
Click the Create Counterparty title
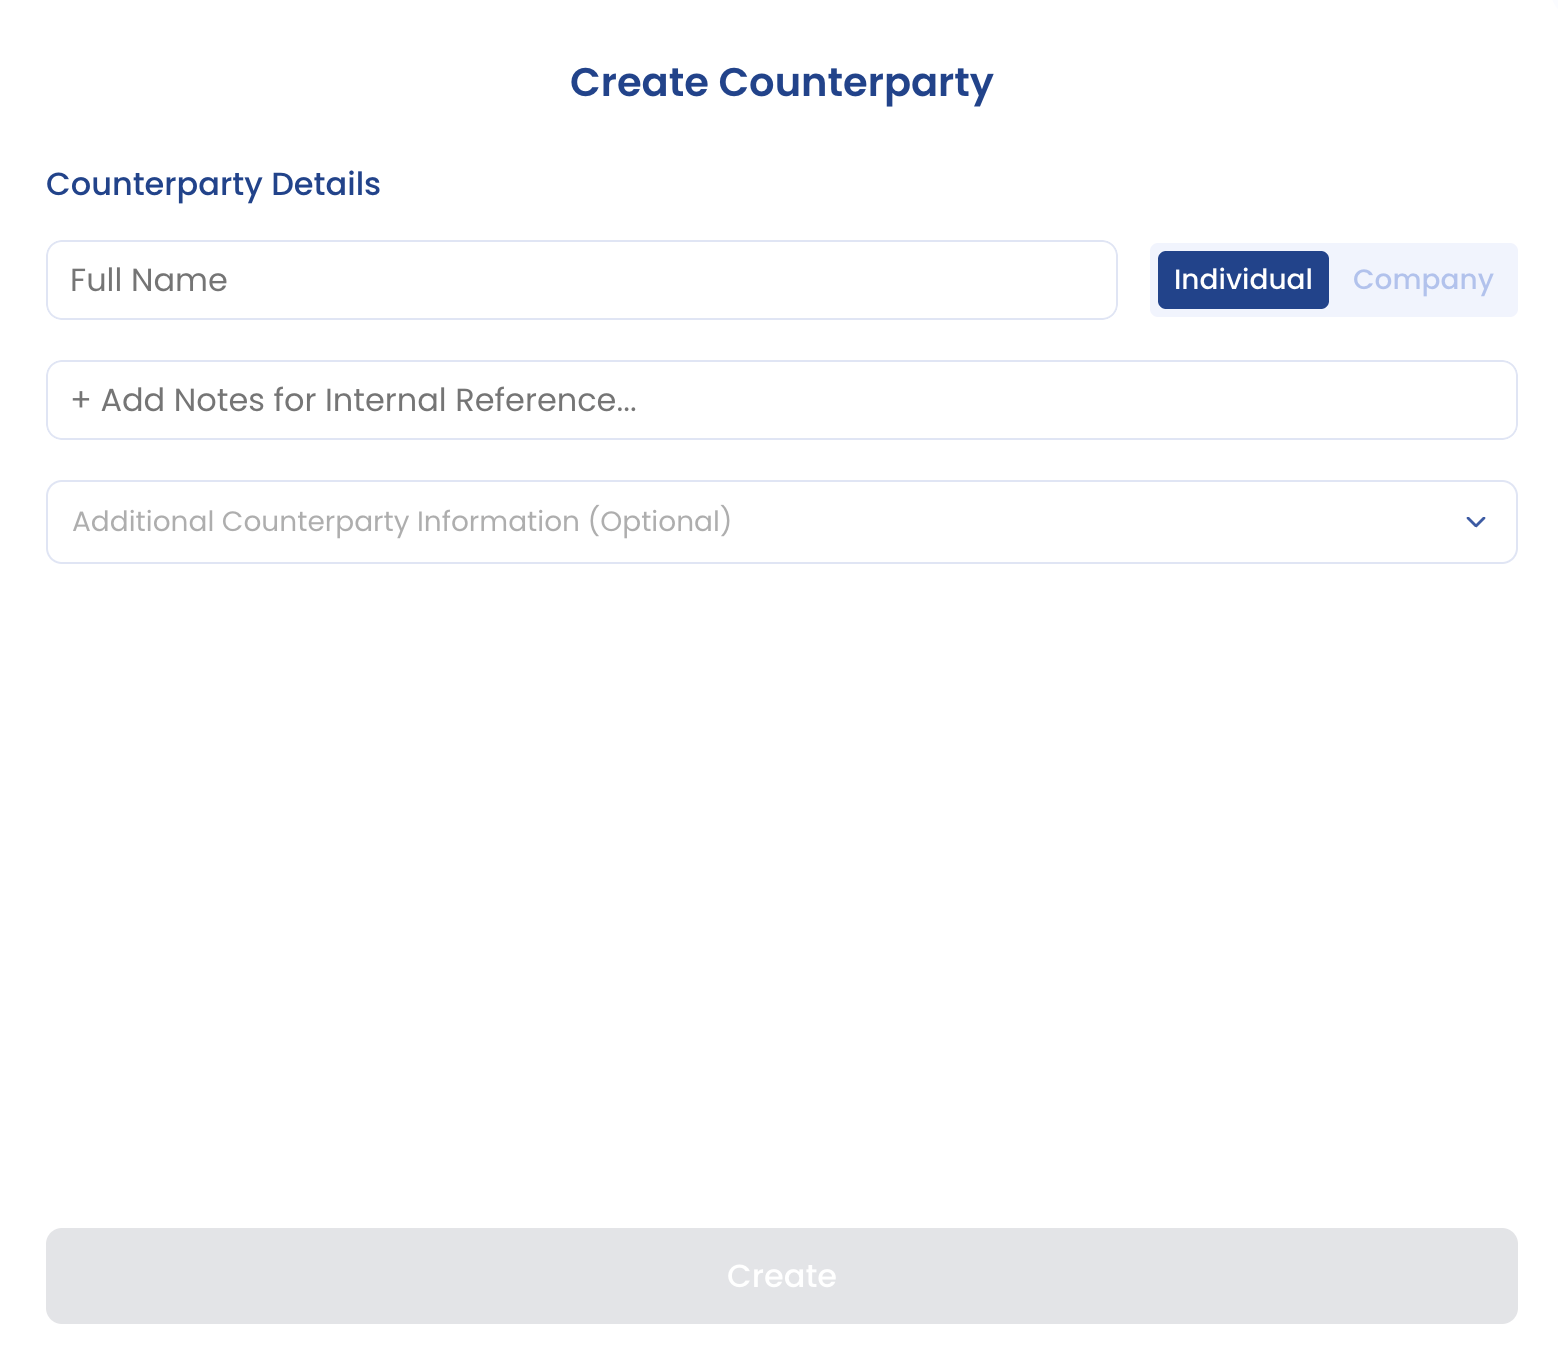point(781,83)
